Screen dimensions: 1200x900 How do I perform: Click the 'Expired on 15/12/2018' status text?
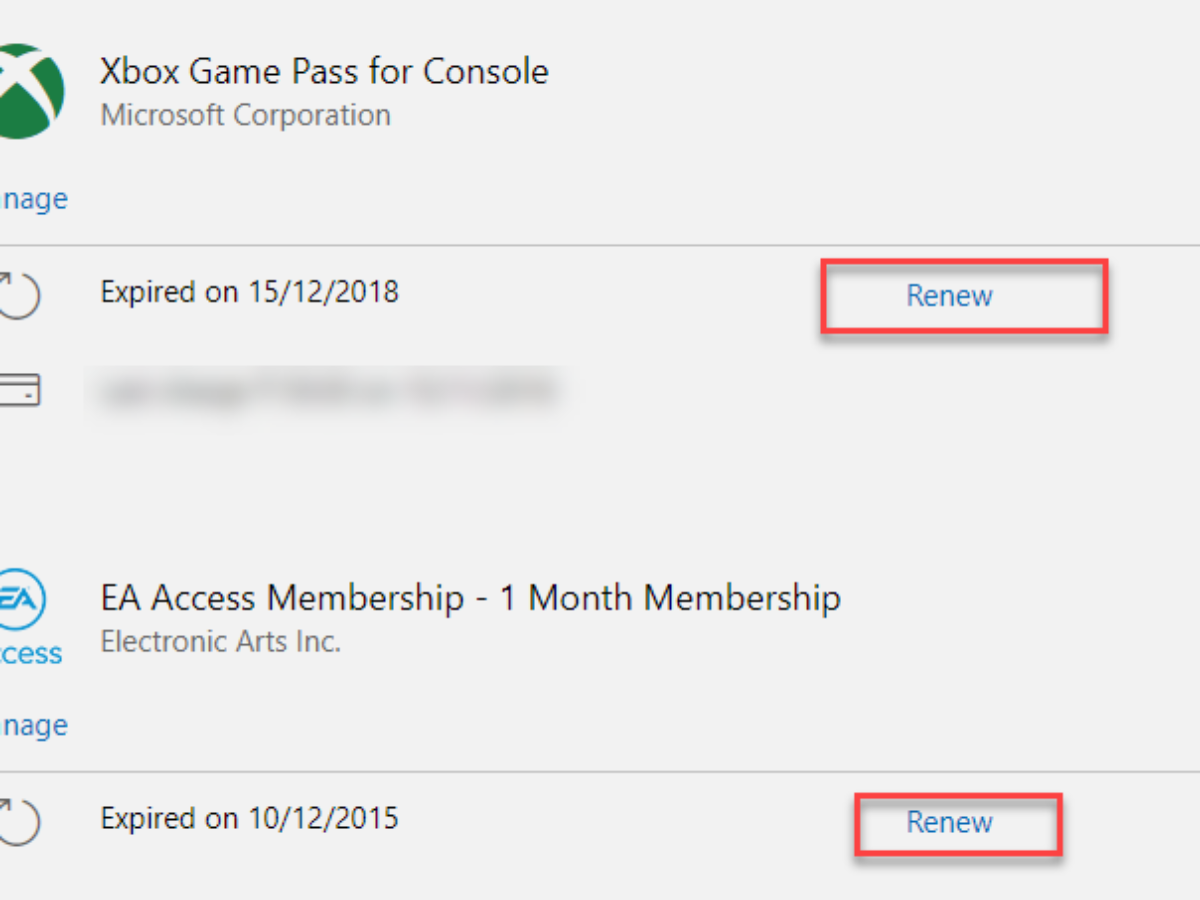(x=249, y=292)
